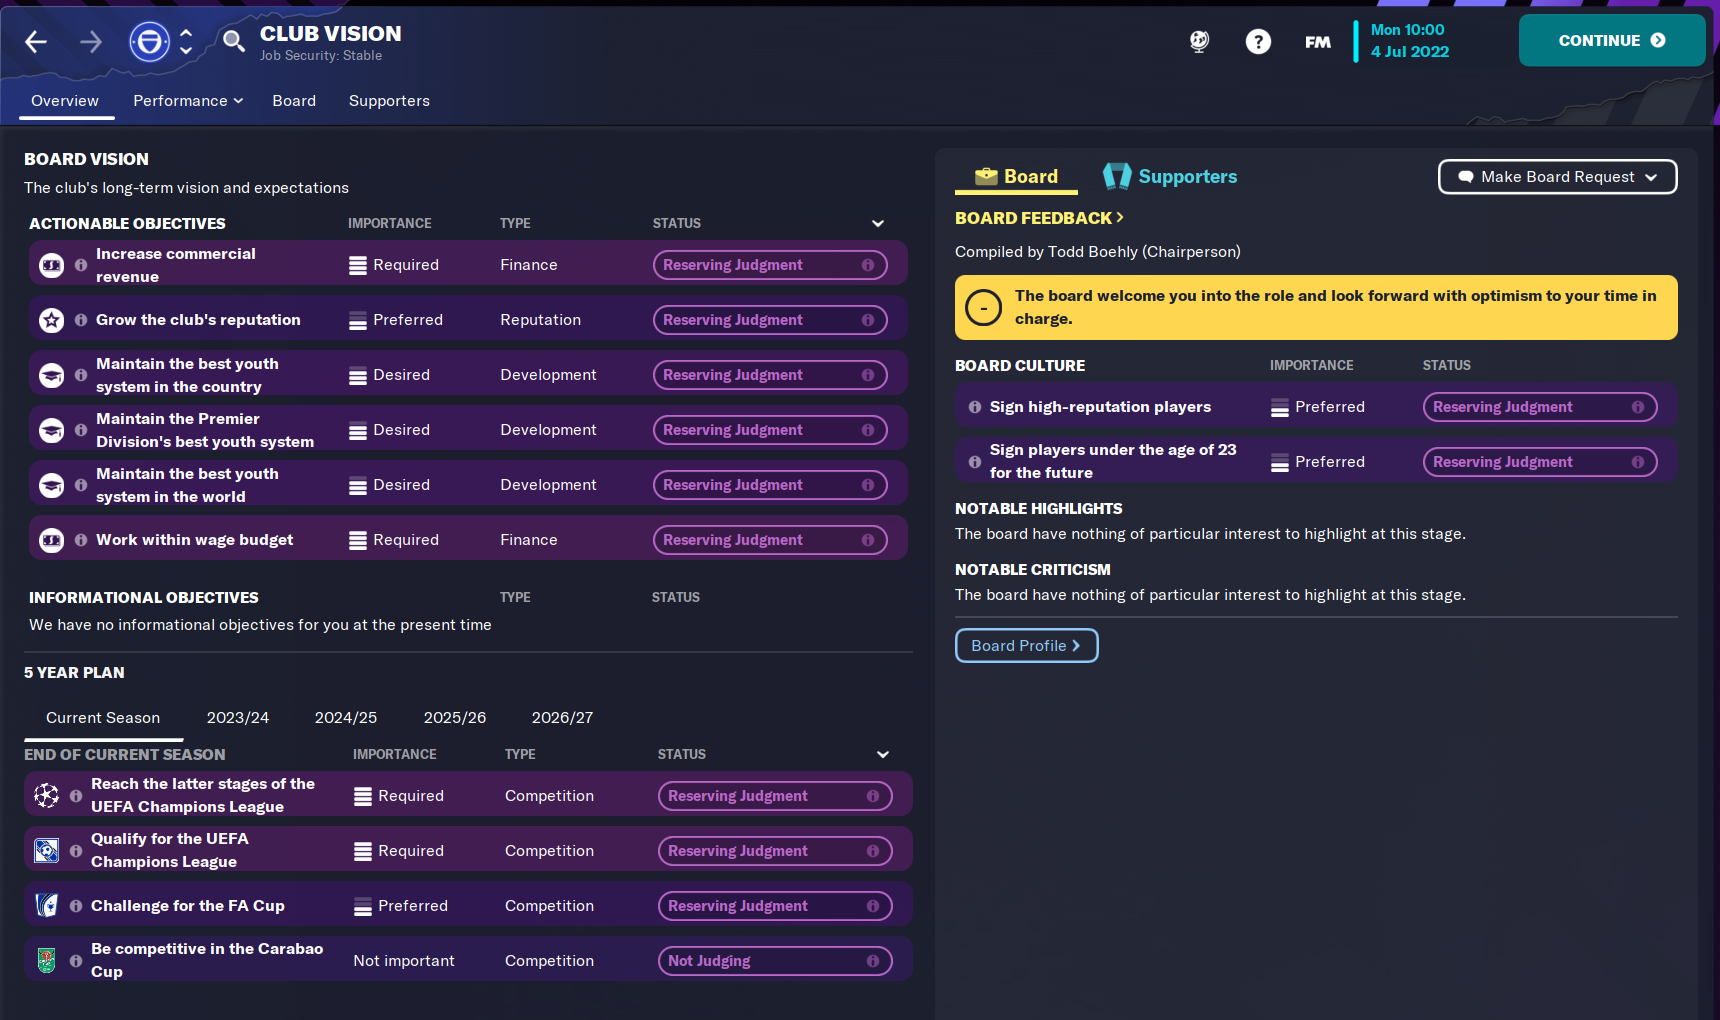Open the Not Judging status pill
This screenshot has width=1720, height=1020.
[775, 961]
